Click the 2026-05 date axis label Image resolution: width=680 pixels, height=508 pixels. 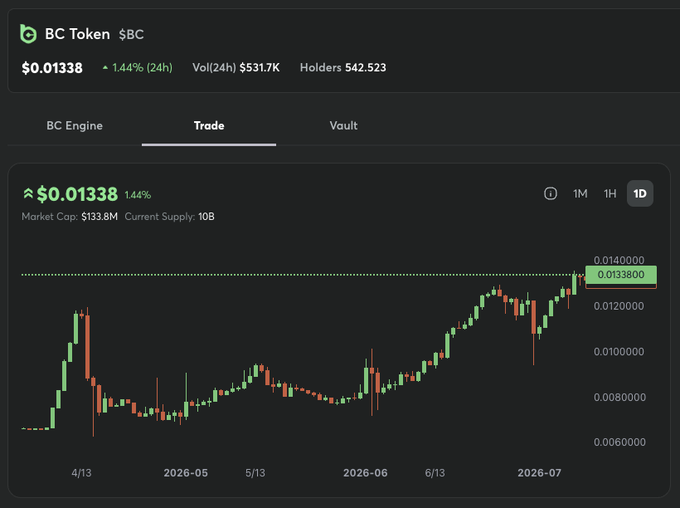[186, 473]
